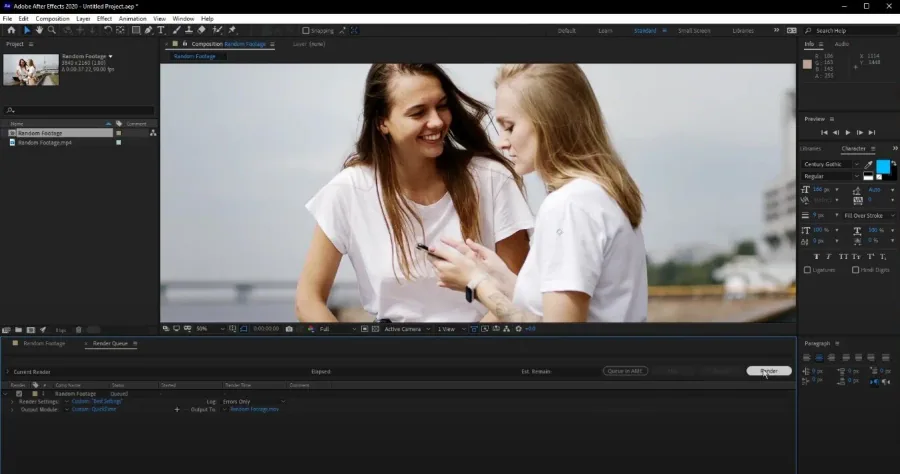
Task: Take a snapshot with camera icon
Action: tap(289, 329)
